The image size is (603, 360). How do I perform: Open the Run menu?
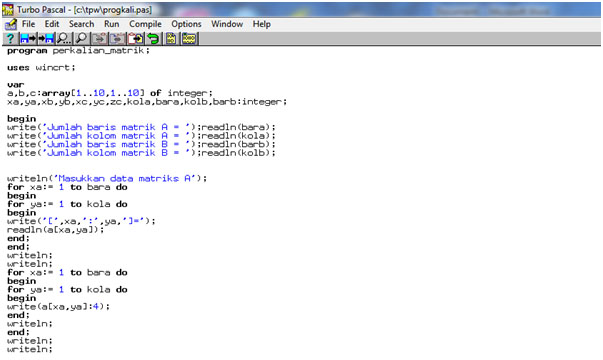[x=112, y=24]
